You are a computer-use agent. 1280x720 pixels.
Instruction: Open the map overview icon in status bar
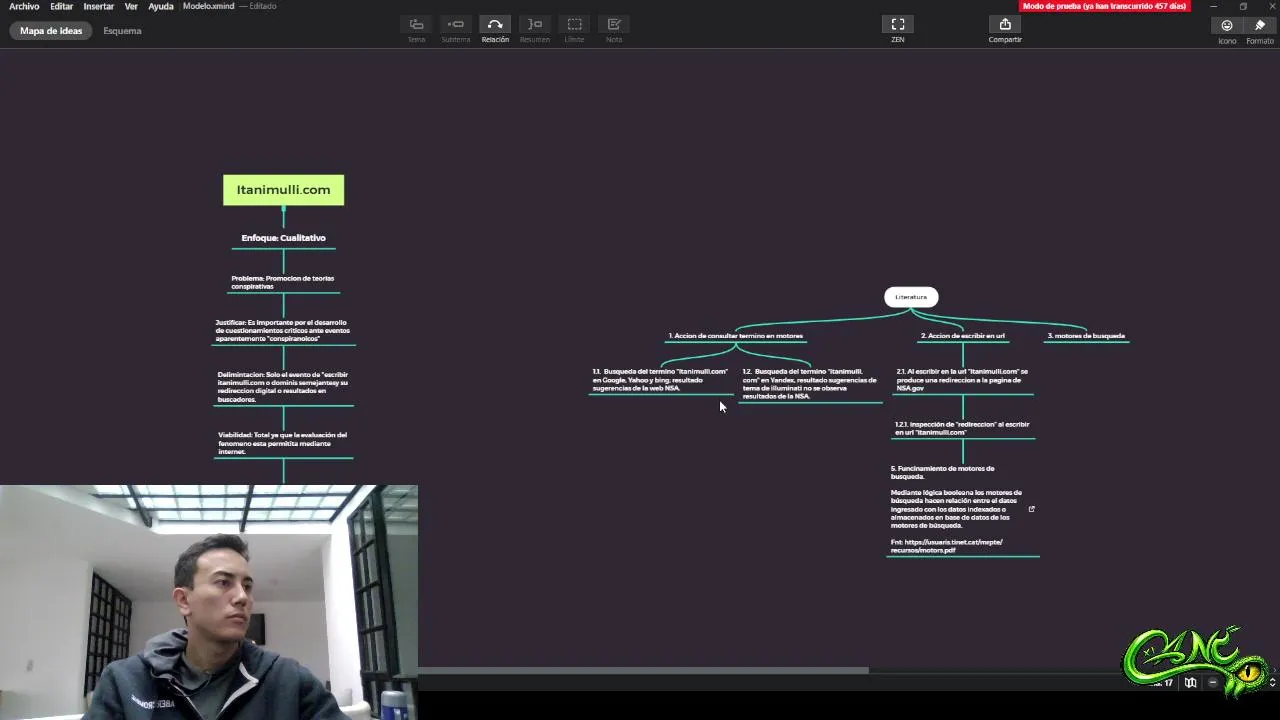[x=1190, y=683]
